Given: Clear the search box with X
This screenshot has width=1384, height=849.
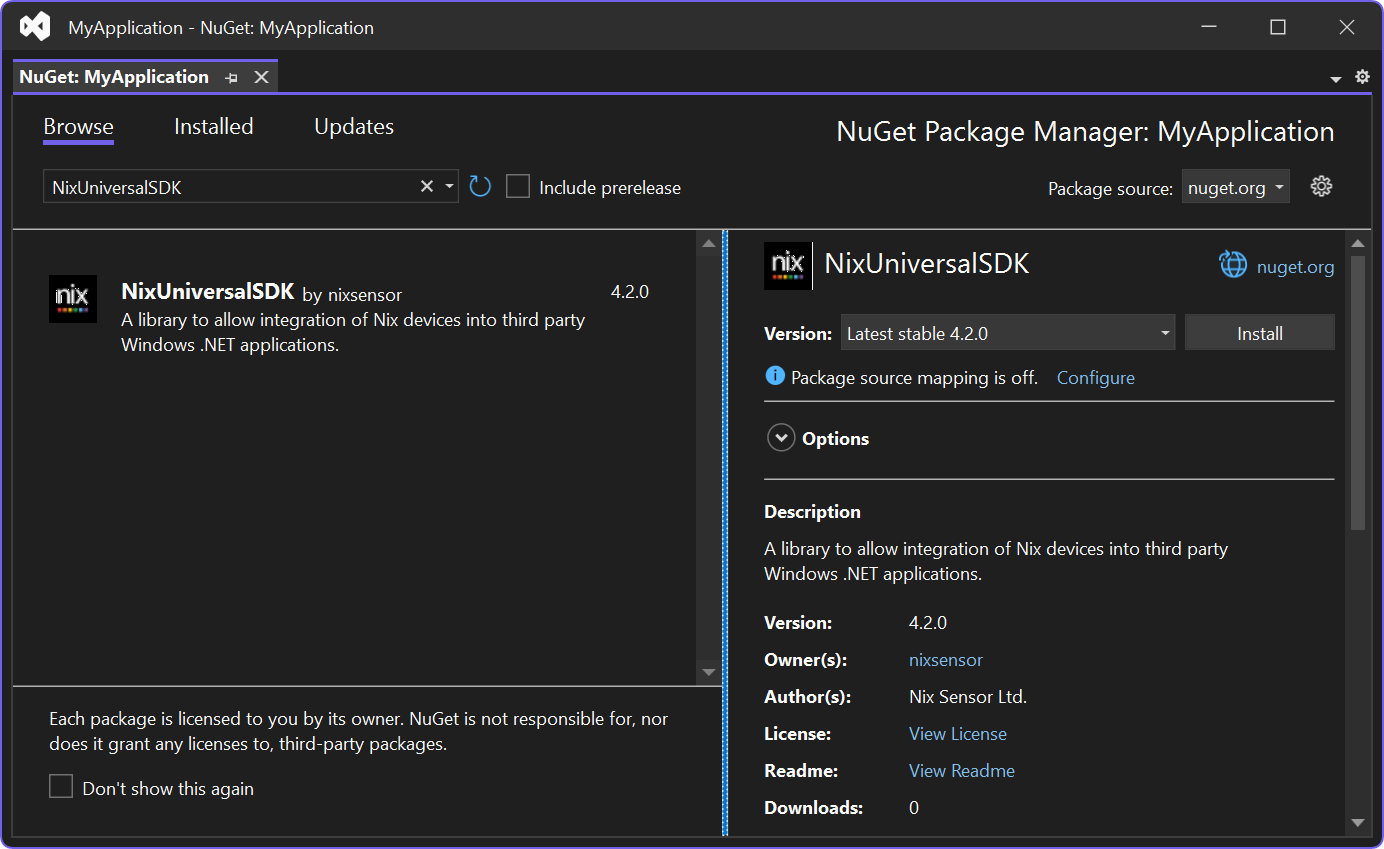Looking at the screenshot, I should click(427, 186).
